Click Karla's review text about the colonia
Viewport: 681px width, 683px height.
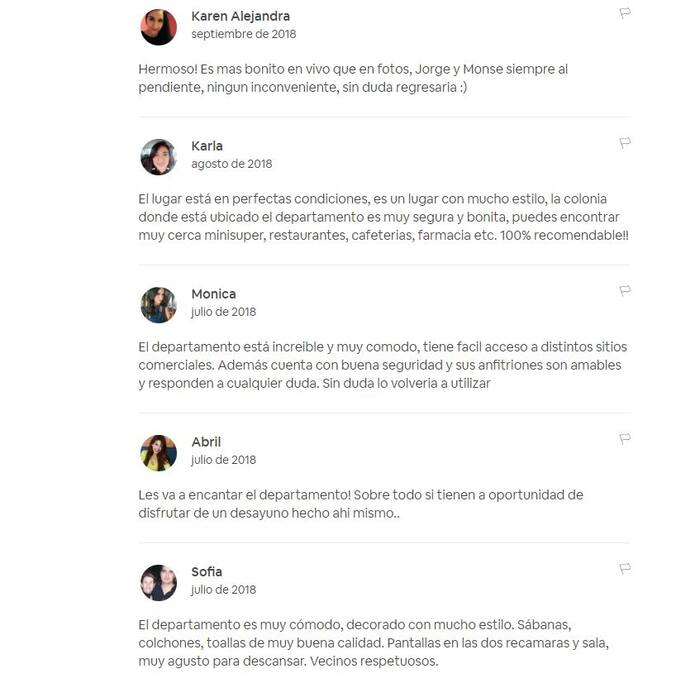(383, 217)
